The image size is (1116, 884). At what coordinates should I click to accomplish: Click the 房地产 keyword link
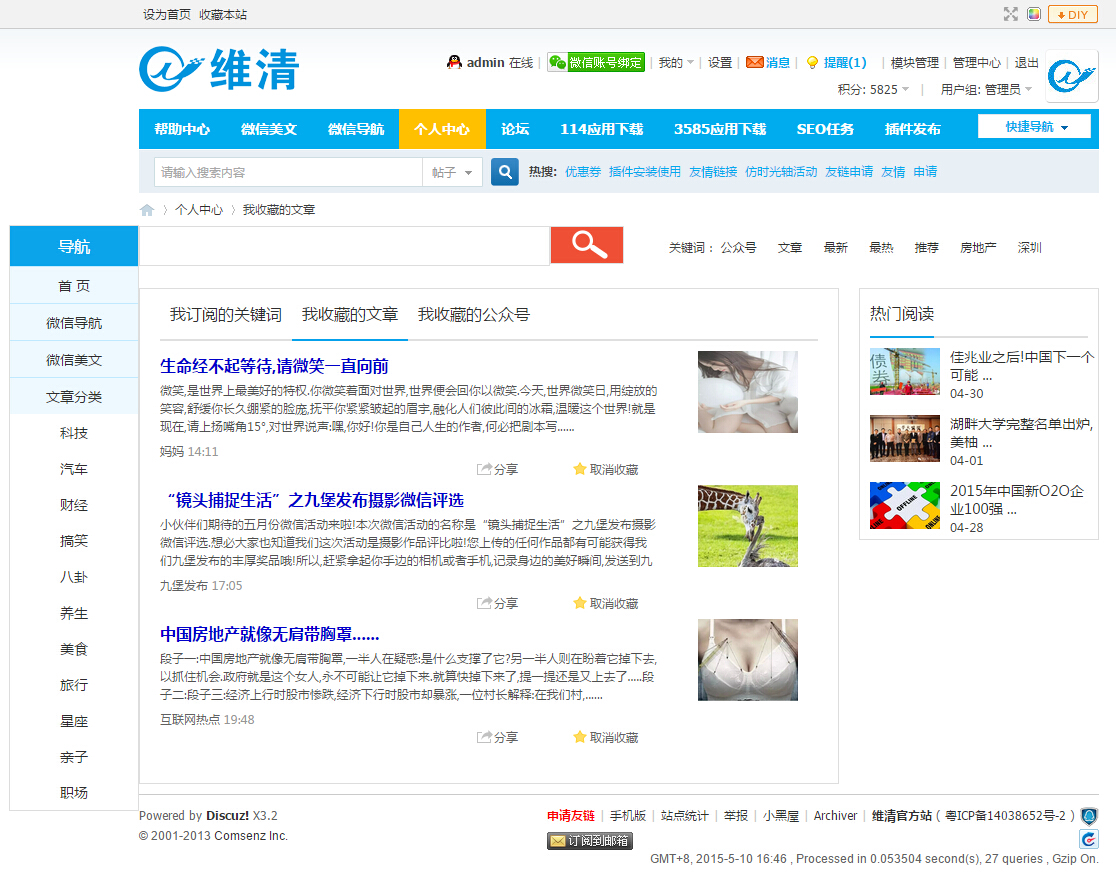[978, 248]
